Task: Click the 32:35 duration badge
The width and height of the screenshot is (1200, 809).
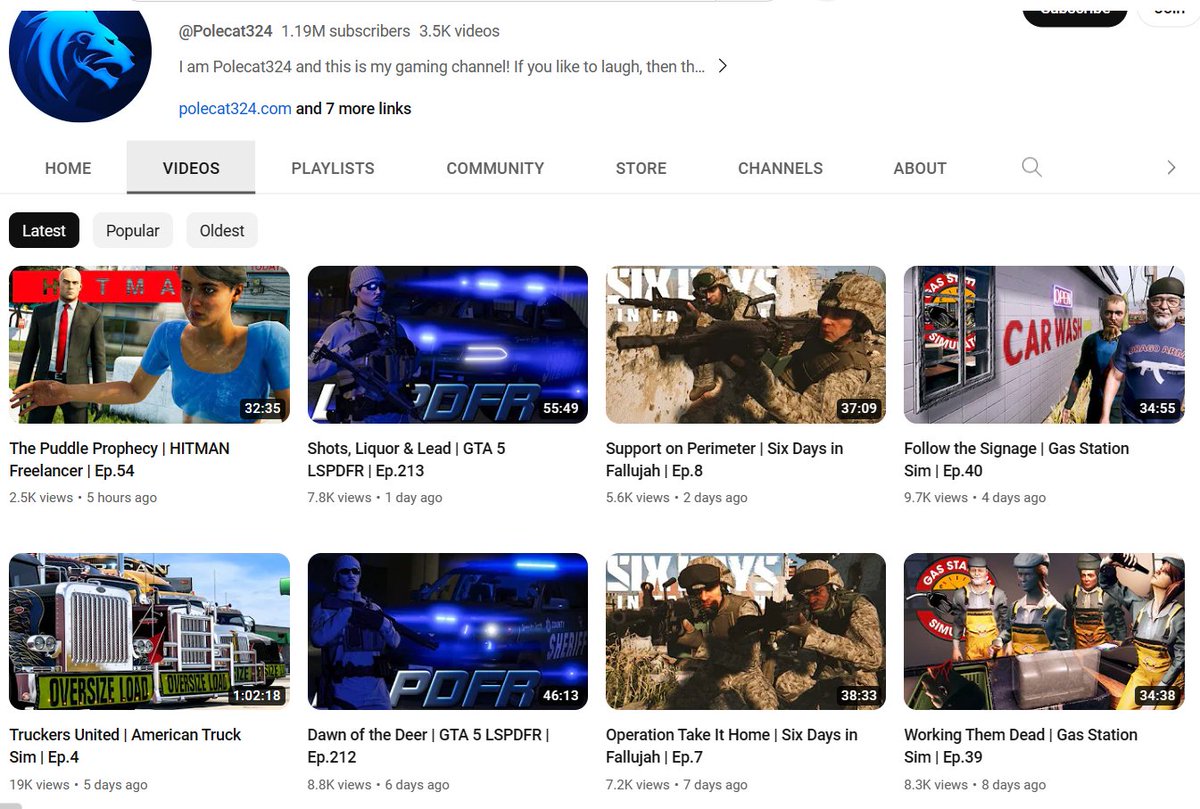Action: (262, 408)
